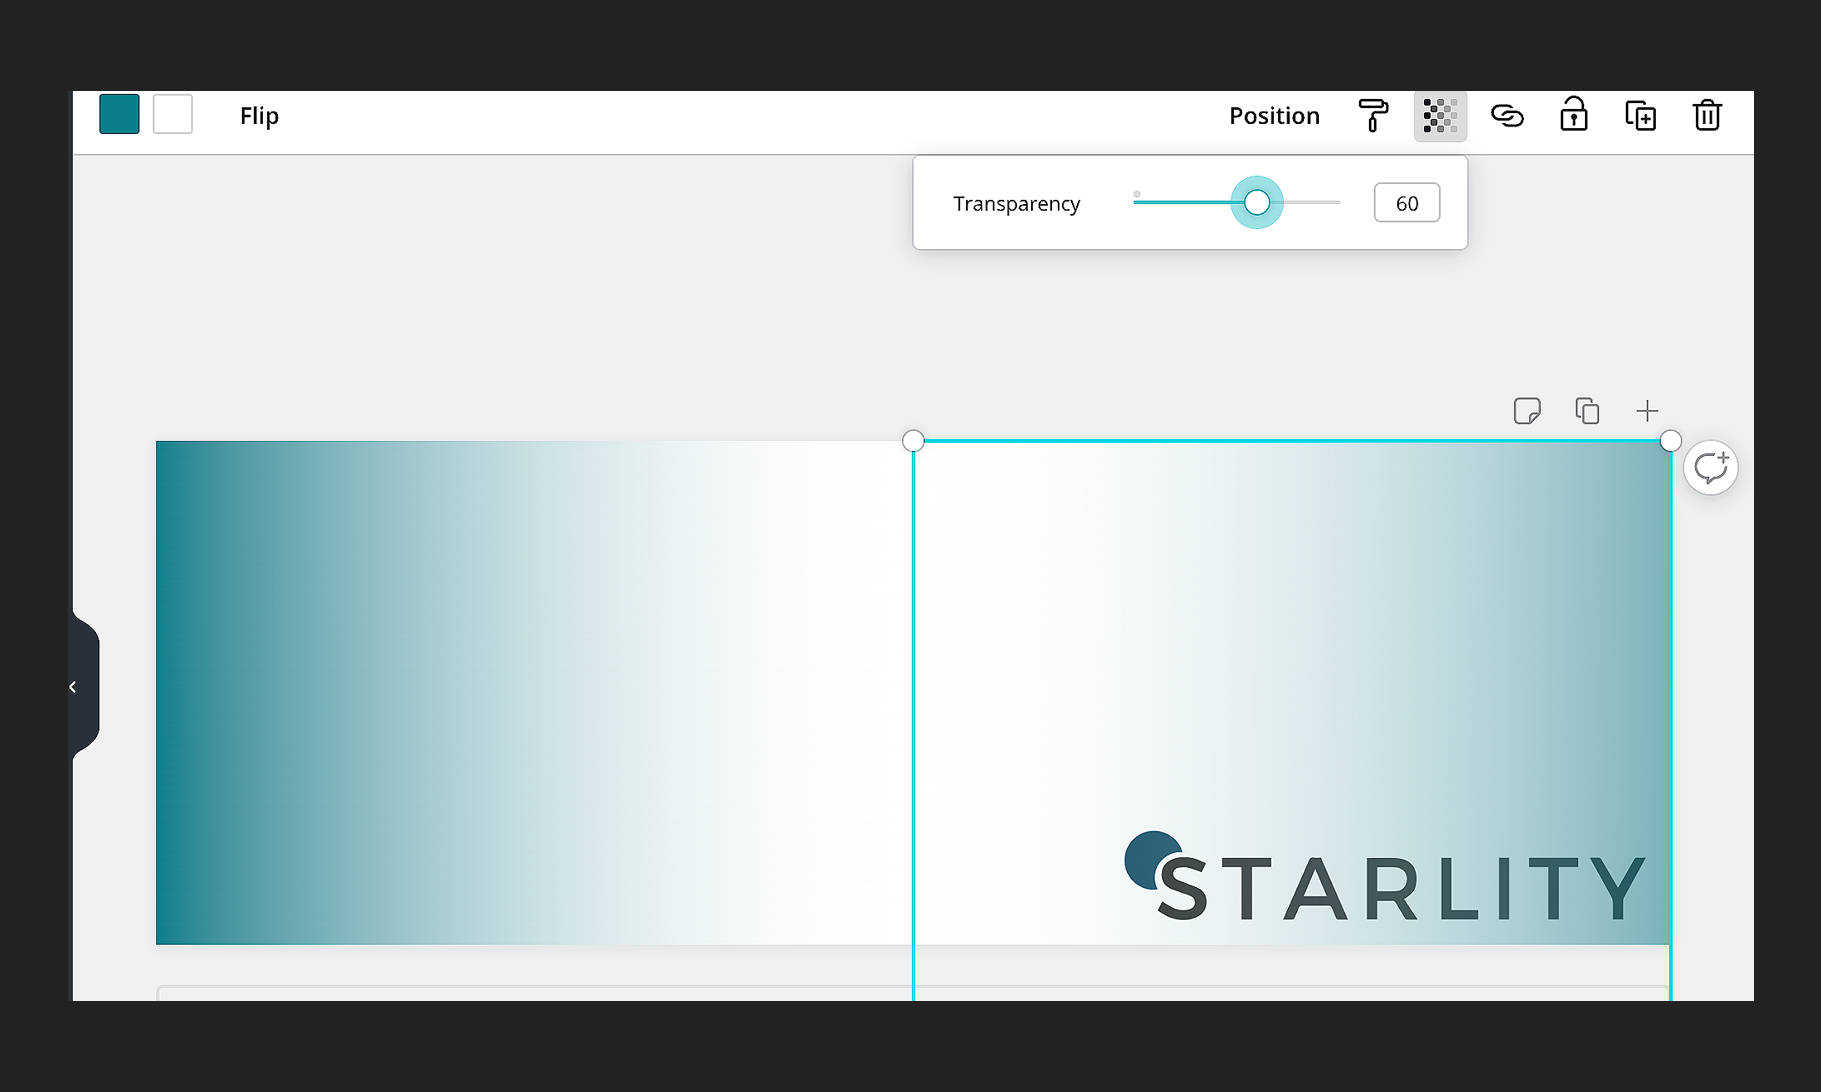This screenshot has height=1092, width=1821.
Task: Click the Transparency label
Action: point(1016,204)
